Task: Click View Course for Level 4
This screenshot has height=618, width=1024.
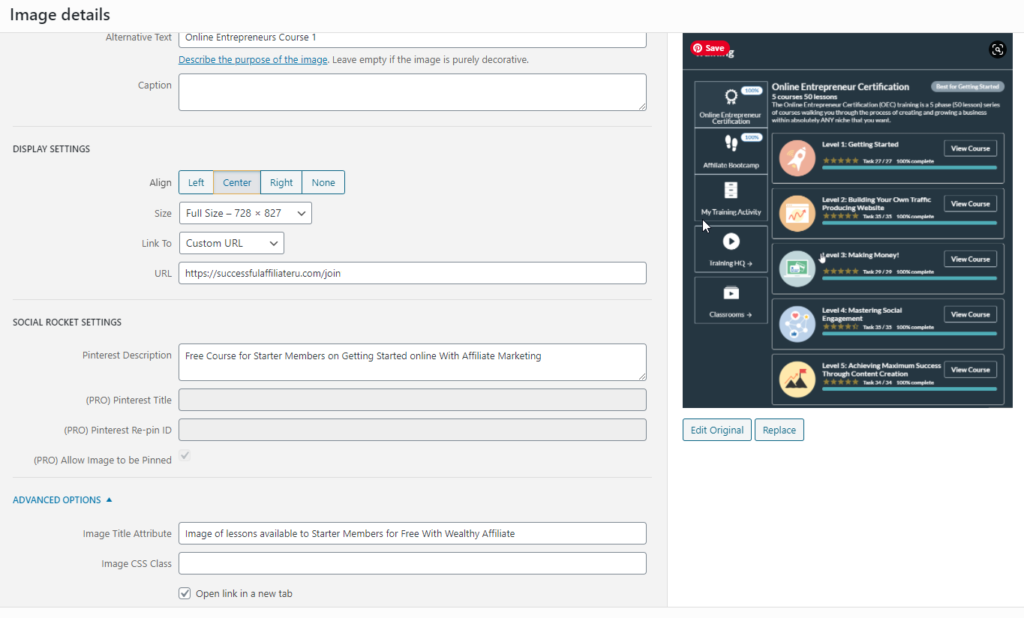Action: [970, 314]
